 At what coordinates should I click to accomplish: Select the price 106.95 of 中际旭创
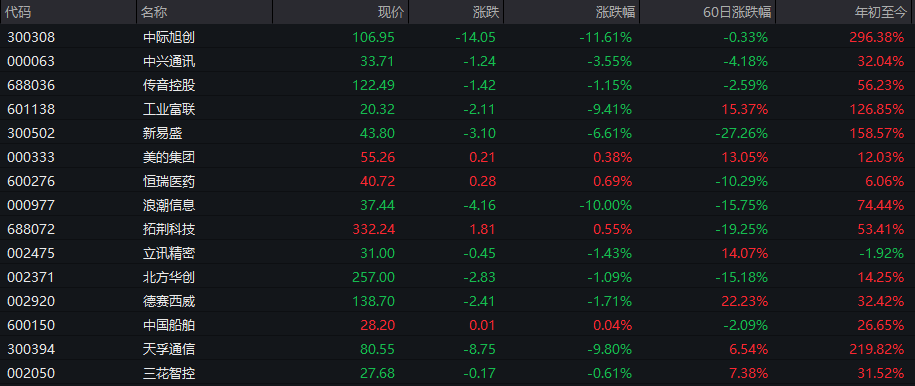(373, 37)
